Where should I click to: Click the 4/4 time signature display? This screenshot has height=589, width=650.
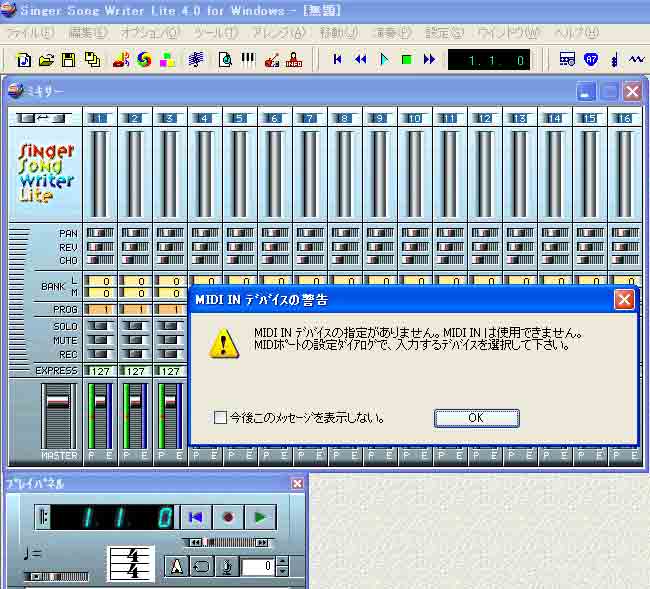[x=131, y=565]
